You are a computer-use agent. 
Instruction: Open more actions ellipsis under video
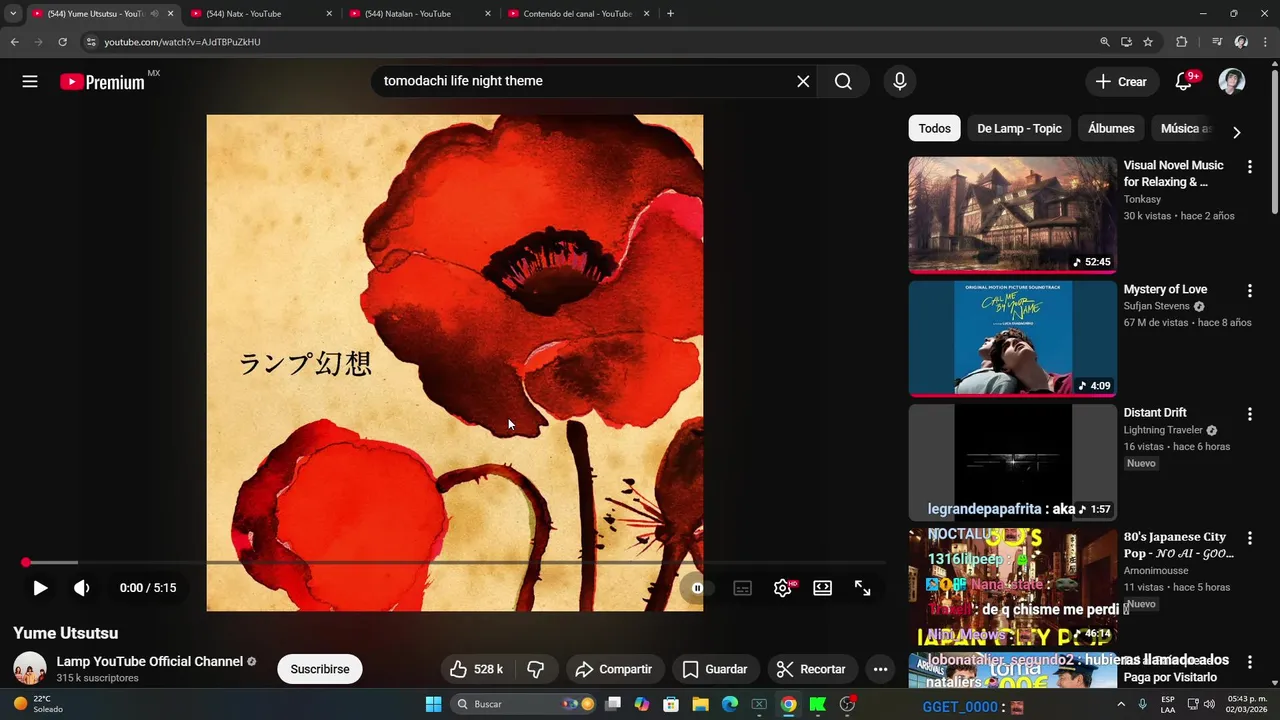[880, 669]
